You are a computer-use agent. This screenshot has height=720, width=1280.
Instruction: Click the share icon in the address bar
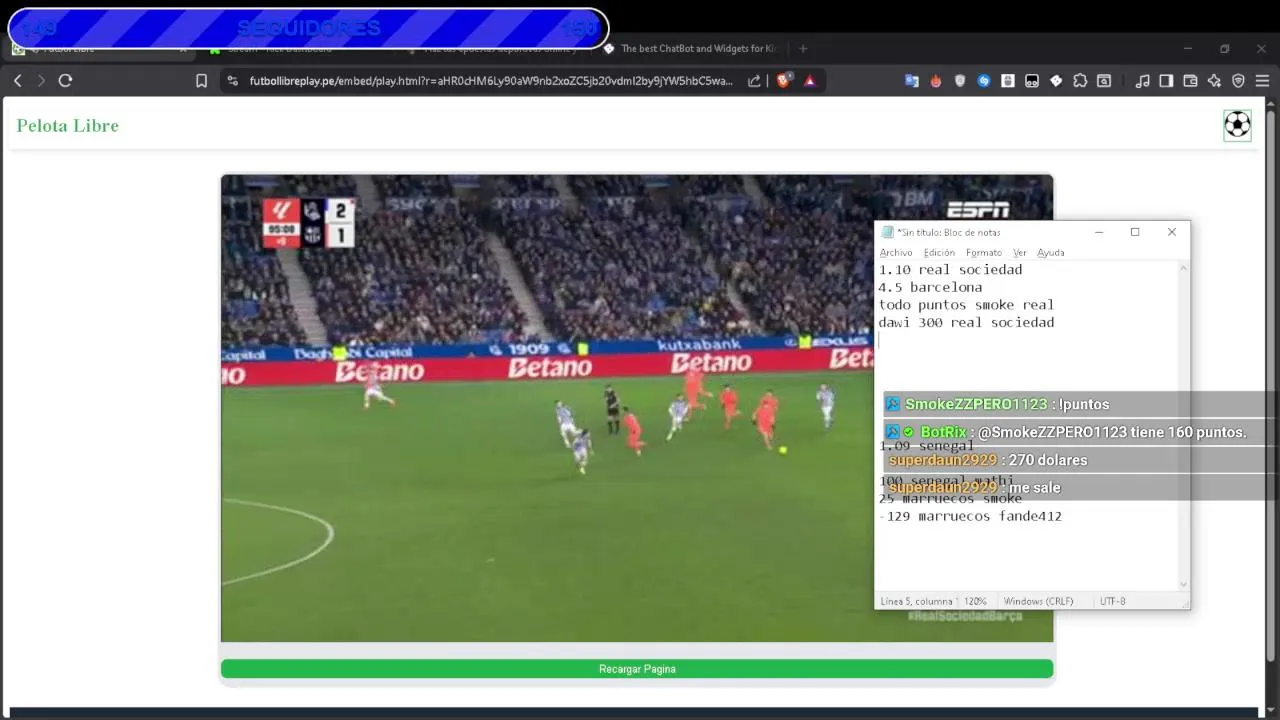pyautogui.click(x=754, y=81)
